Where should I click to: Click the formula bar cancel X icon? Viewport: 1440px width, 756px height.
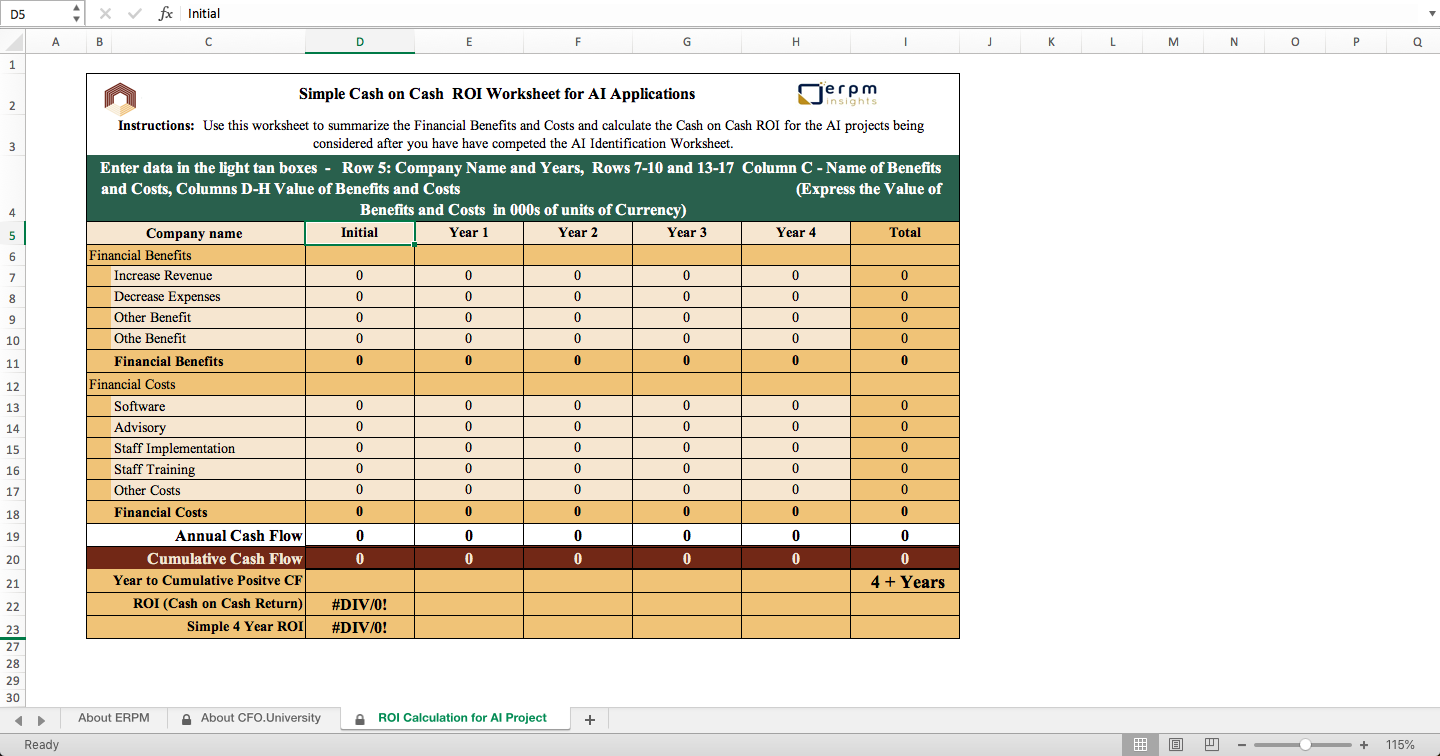(106, 13)
